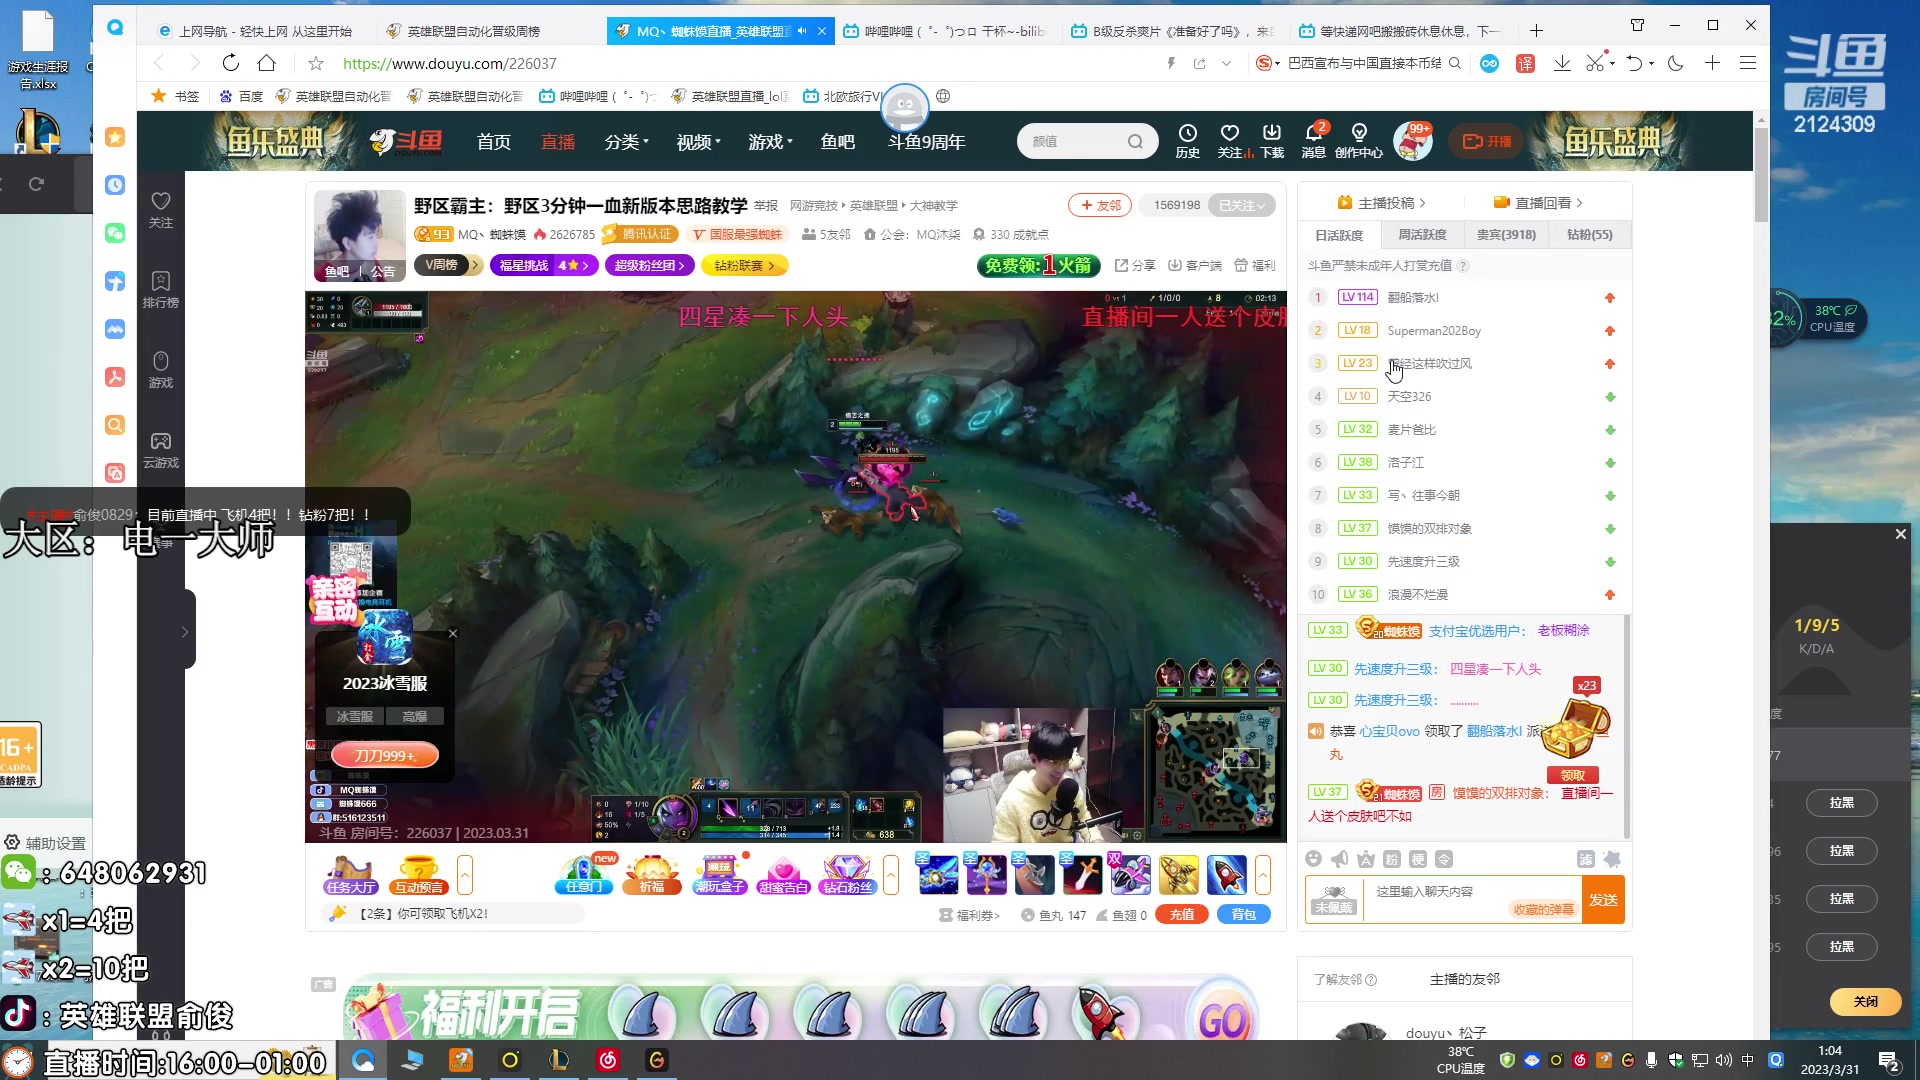The width and height of the screenshot is (1920, 1080).
Task: Toggle night mode moon icon in browser
Action: pyautogui.click(x=1677, y=63)
